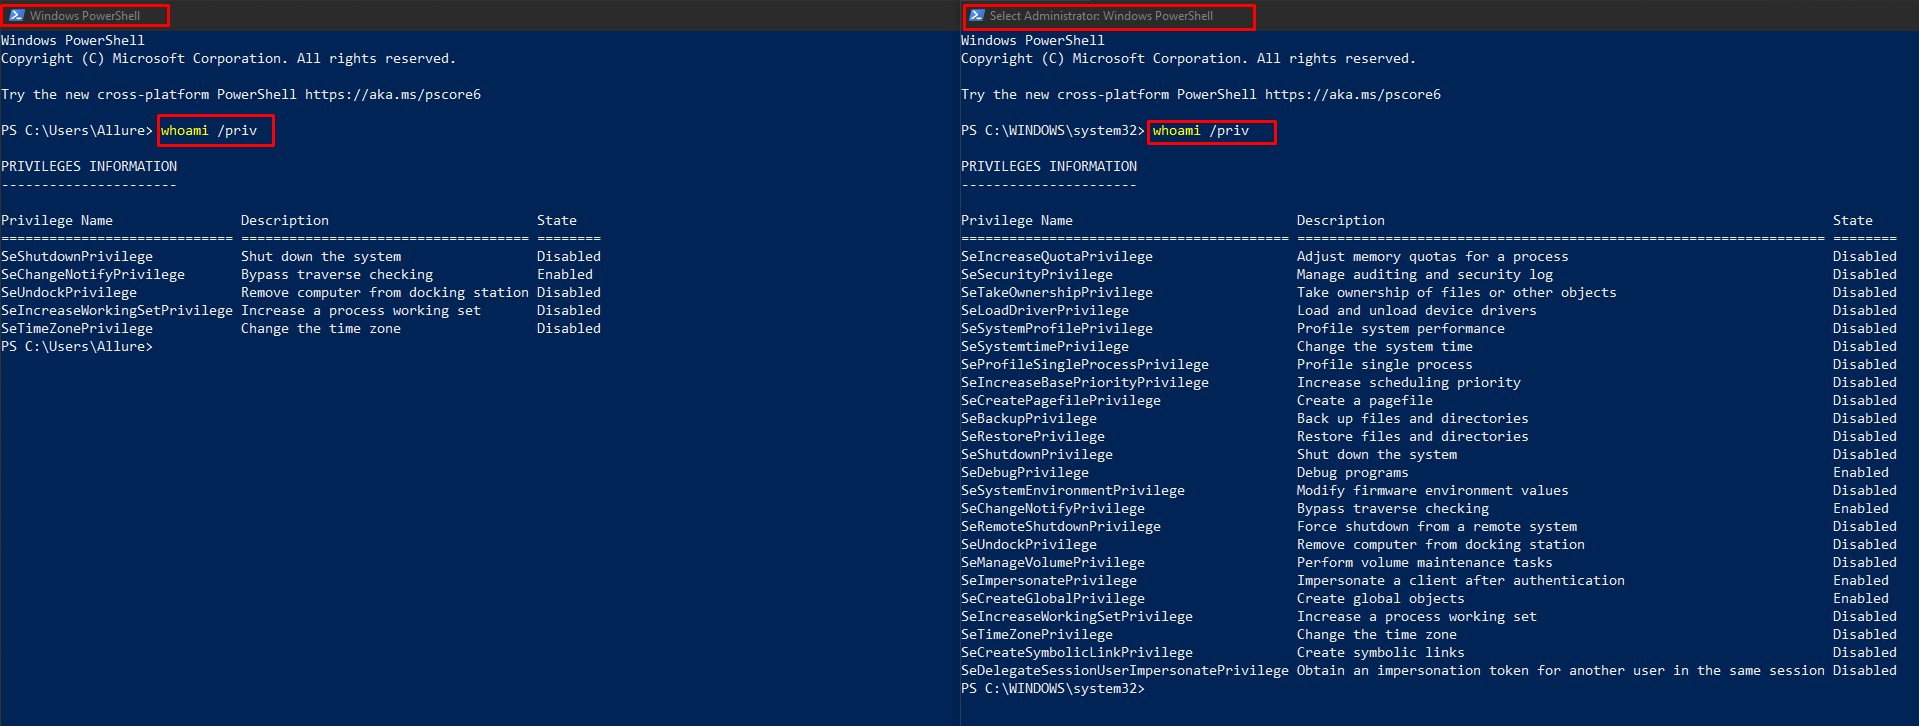Click 'Enabled' state in SeDebugPrivilege row
This screenshot has height=726, width=1919.
tap(1861, 473)
